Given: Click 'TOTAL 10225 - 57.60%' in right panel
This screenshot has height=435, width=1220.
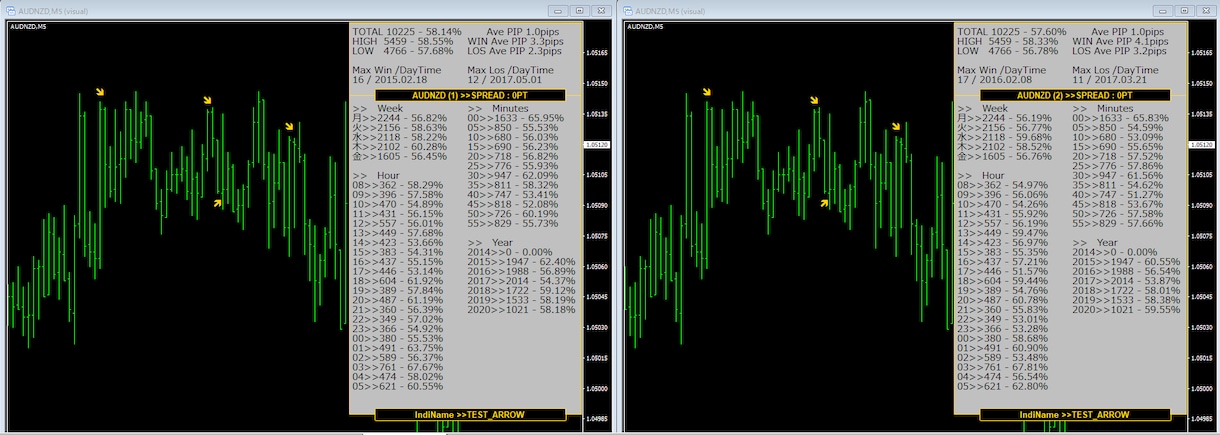Looking at the screenshot, I should 1012,32.
